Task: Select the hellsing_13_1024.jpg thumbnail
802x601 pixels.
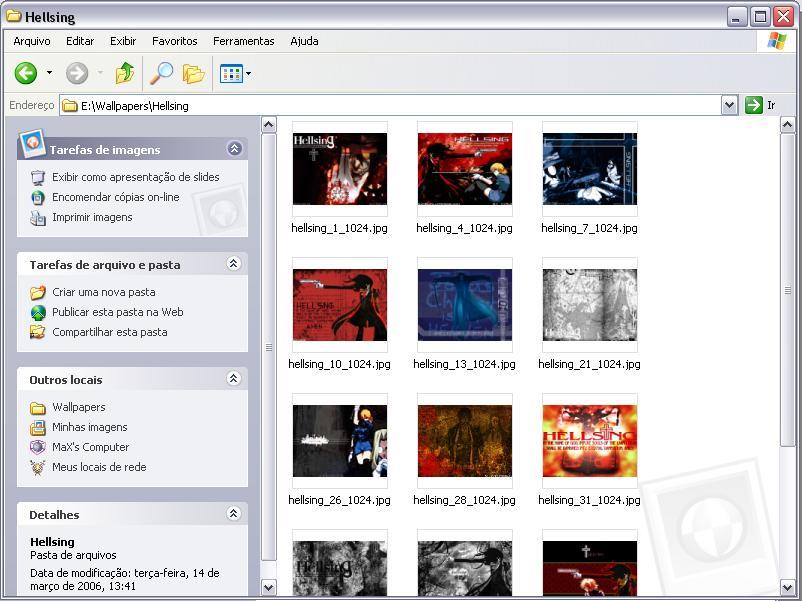Action: pyautogui.click(x=464, y=305)
